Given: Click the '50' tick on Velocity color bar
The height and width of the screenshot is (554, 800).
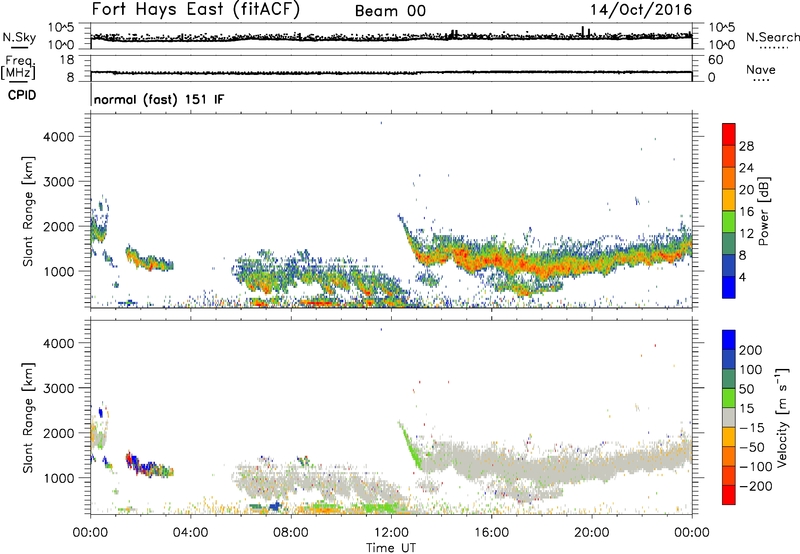Looking at the screenshot, I should click(x=746, y=389).
